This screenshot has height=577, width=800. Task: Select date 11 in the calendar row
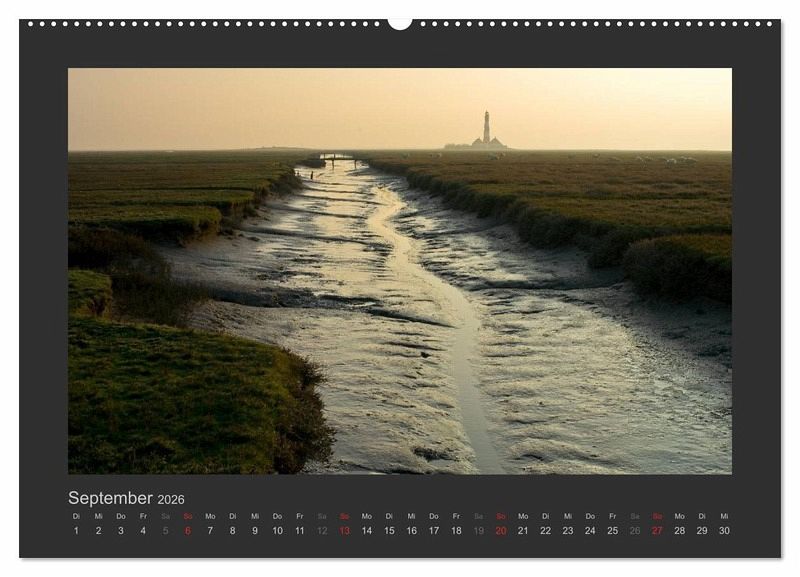click(x=299, y=531)
